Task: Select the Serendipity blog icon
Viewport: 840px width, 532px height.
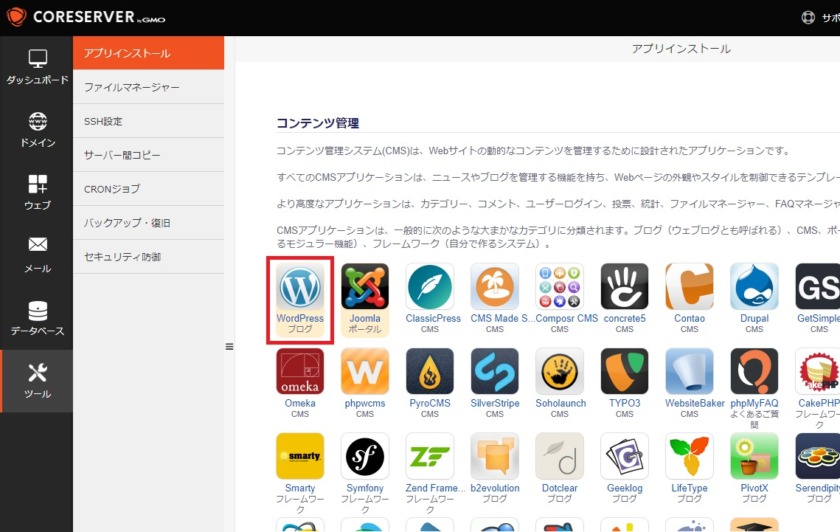Action: pyautogui.click(x=818, y=456)
